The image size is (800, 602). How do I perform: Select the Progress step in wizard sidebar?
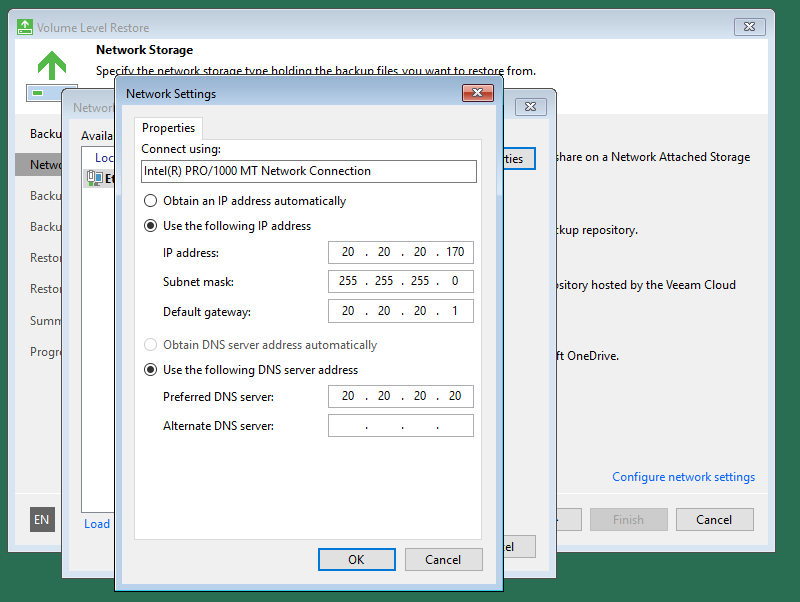45,352
